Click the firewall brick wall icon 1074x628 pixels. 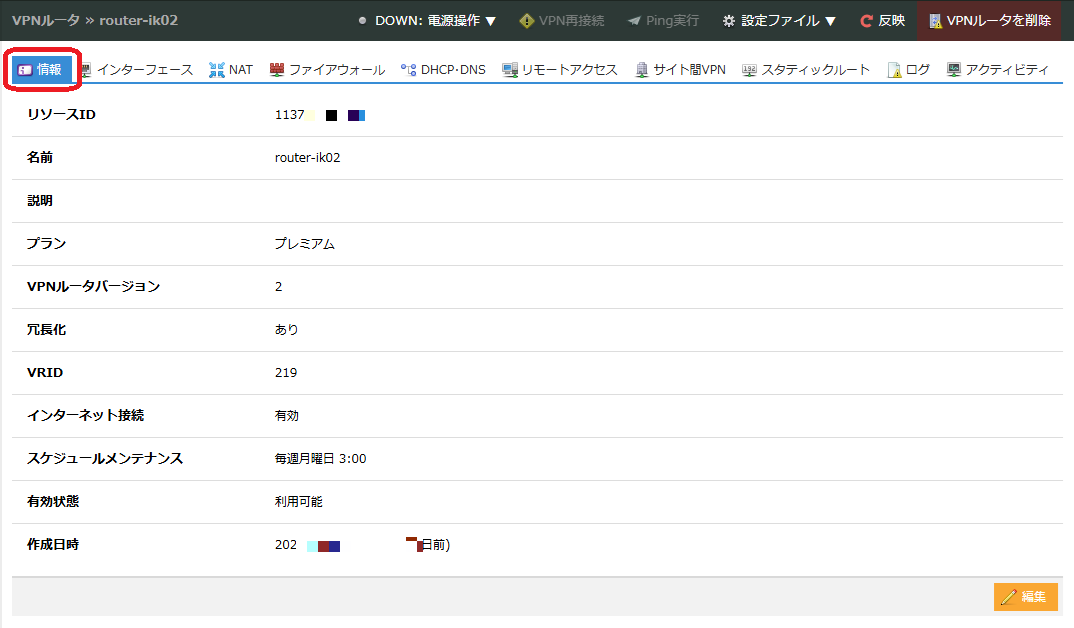click(277, 69)
